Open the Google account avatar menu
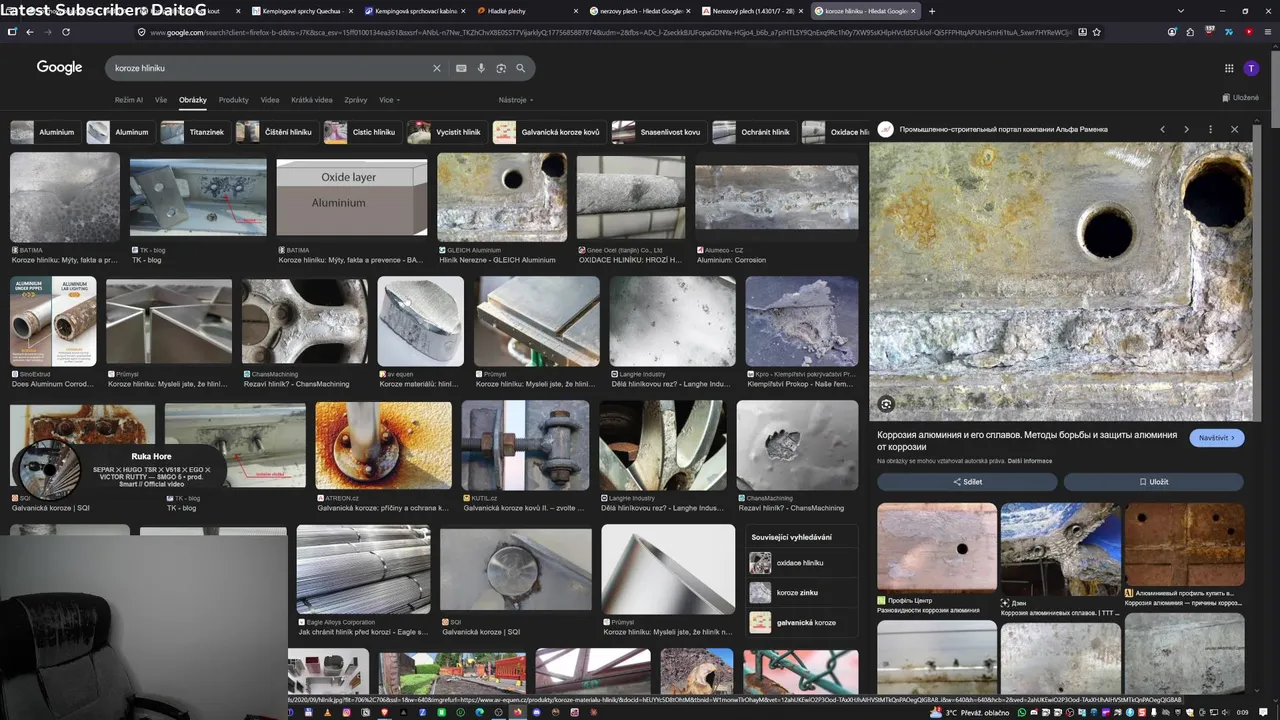The image size is (1280, 720). tap(1251, 68)
